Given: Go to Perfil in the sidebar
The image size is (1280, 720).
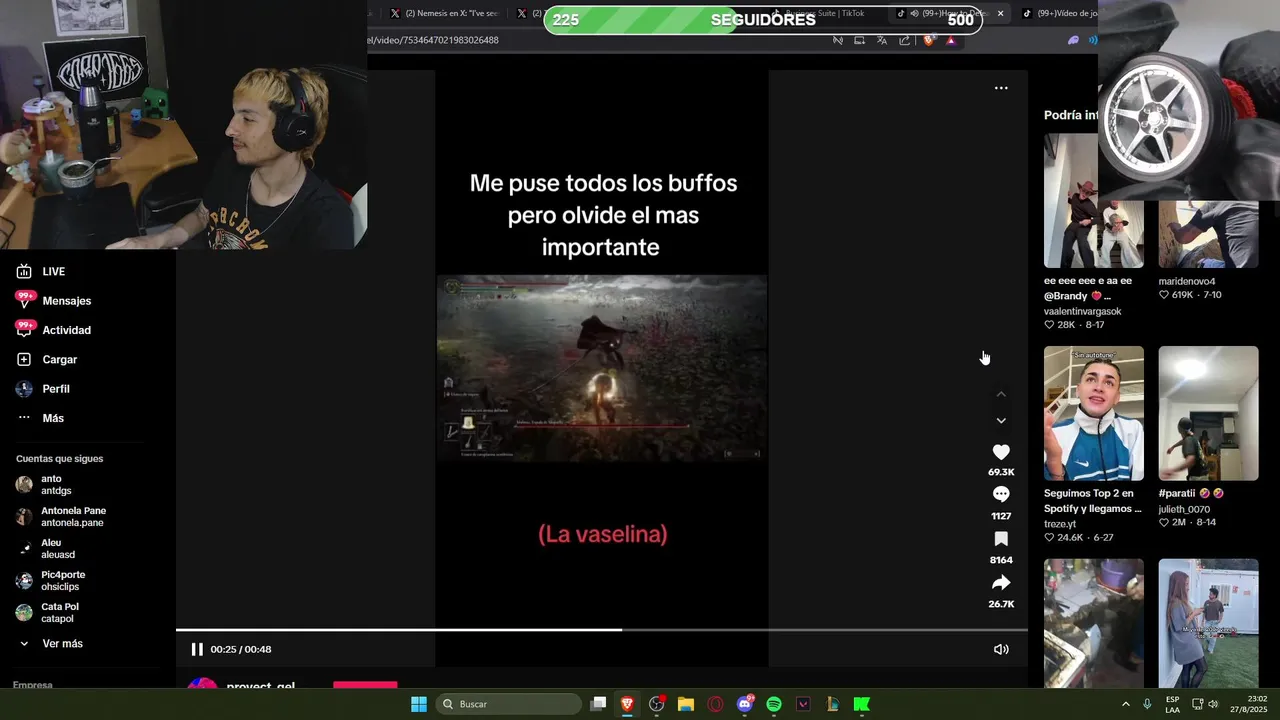Looking at the screenshot, I should [x=42, y=389].
